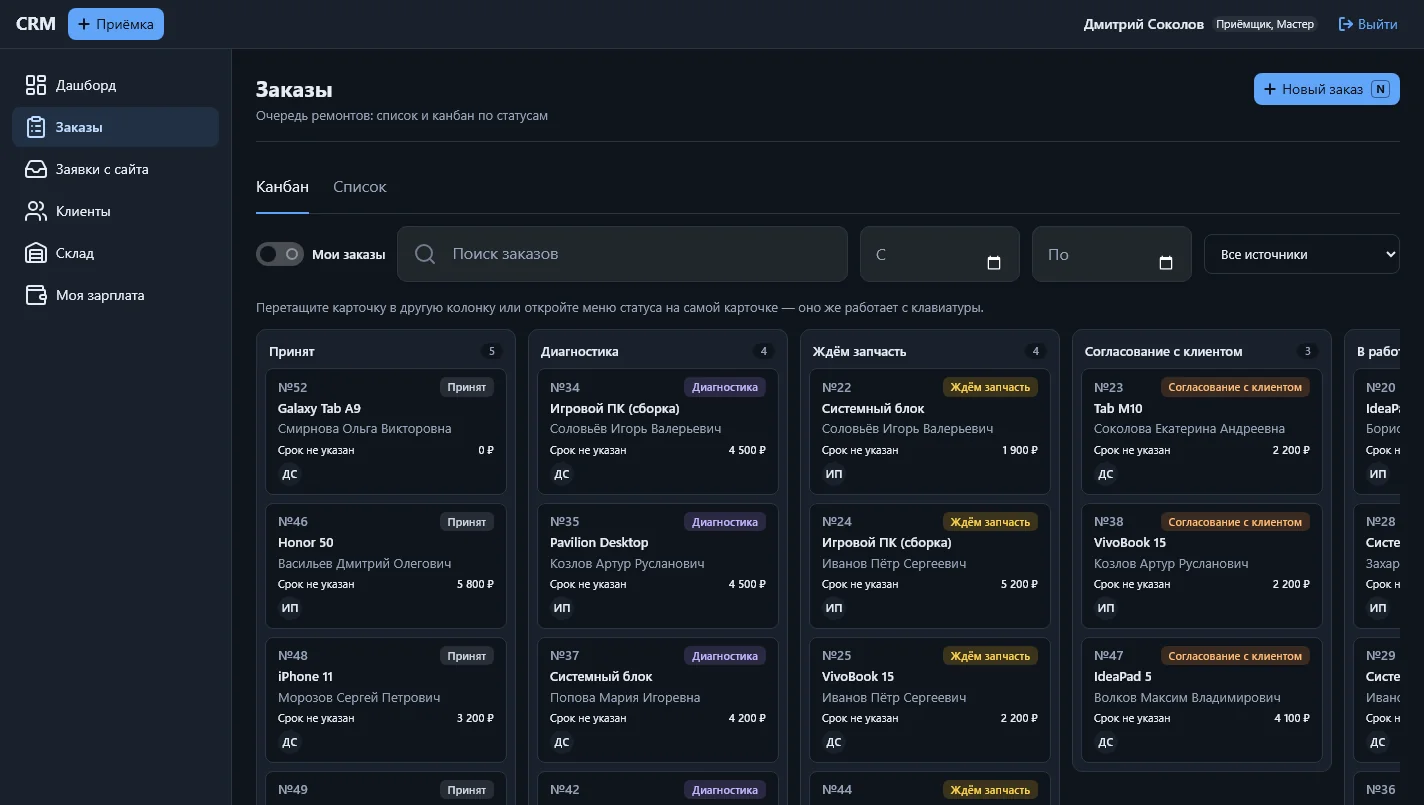Open the Принят status menu on order №46
The width and height of the screenshot is (1424, 805).
click(x=467, y=521)
